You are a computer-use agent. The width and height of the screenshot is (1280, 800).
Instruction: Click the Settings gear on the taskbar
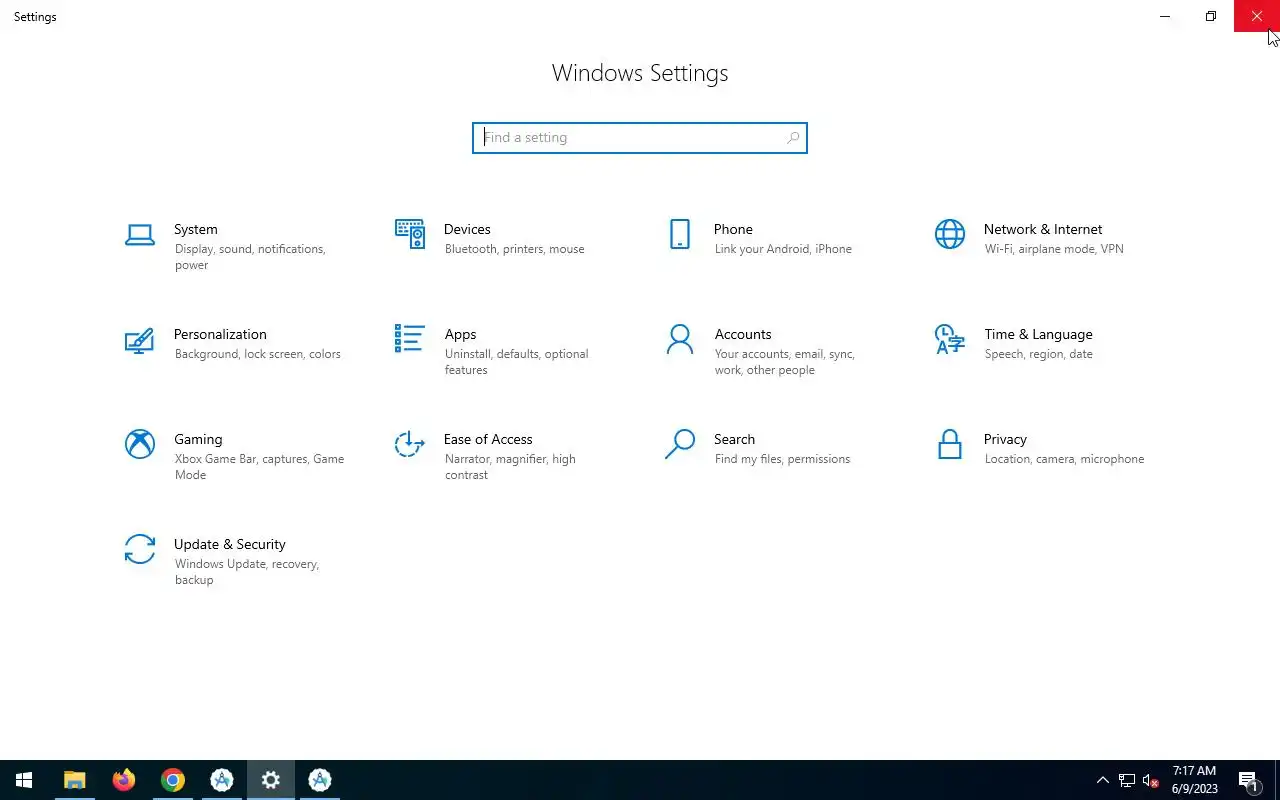pos(270,780)
